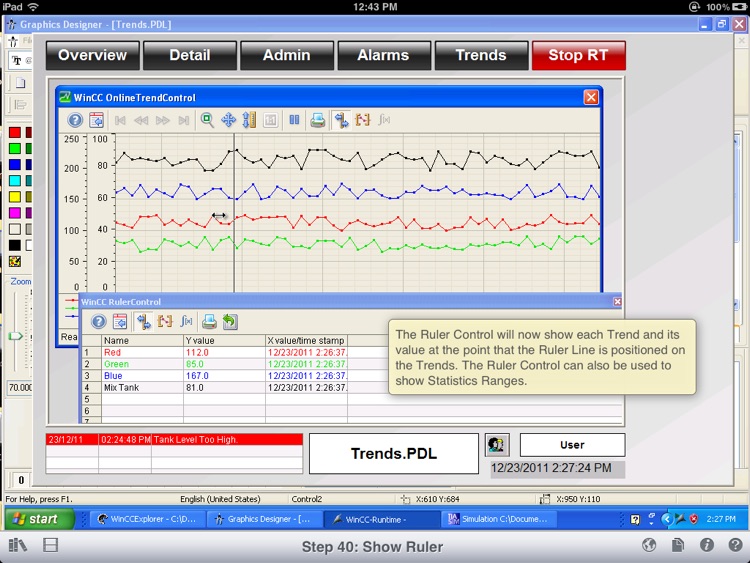Select the red color swatch in palette
This screenshot has height=563, width=750.
tap(15, 132)
